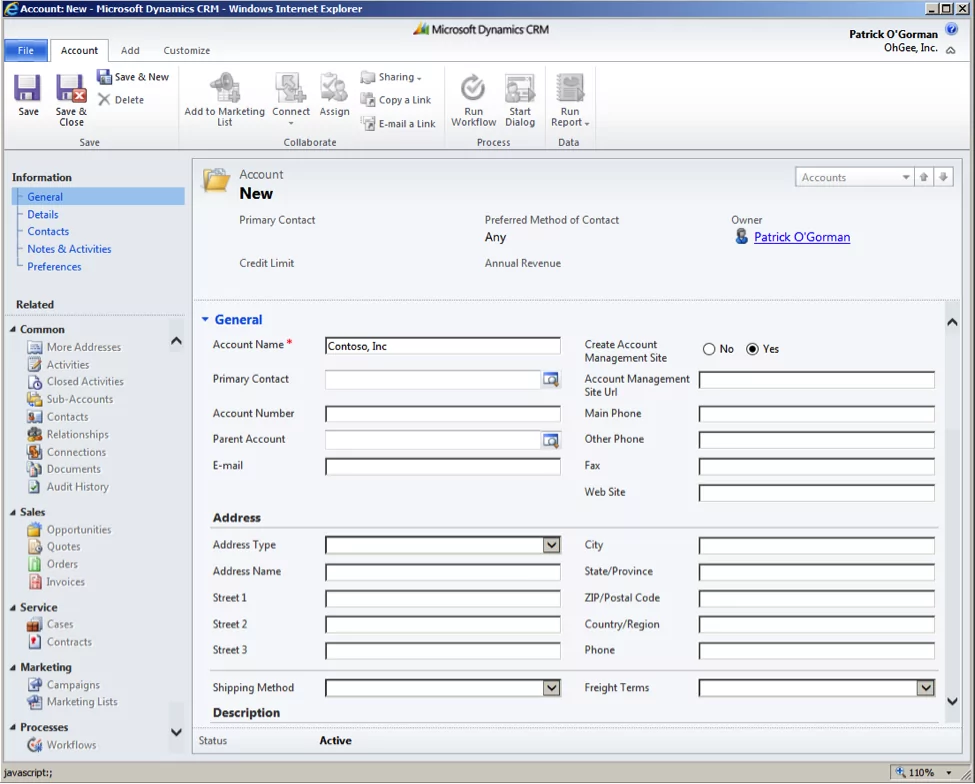This screenshot has height=784, width=975.
Task: Click the Web Site input field
Action: pos(816,493)
